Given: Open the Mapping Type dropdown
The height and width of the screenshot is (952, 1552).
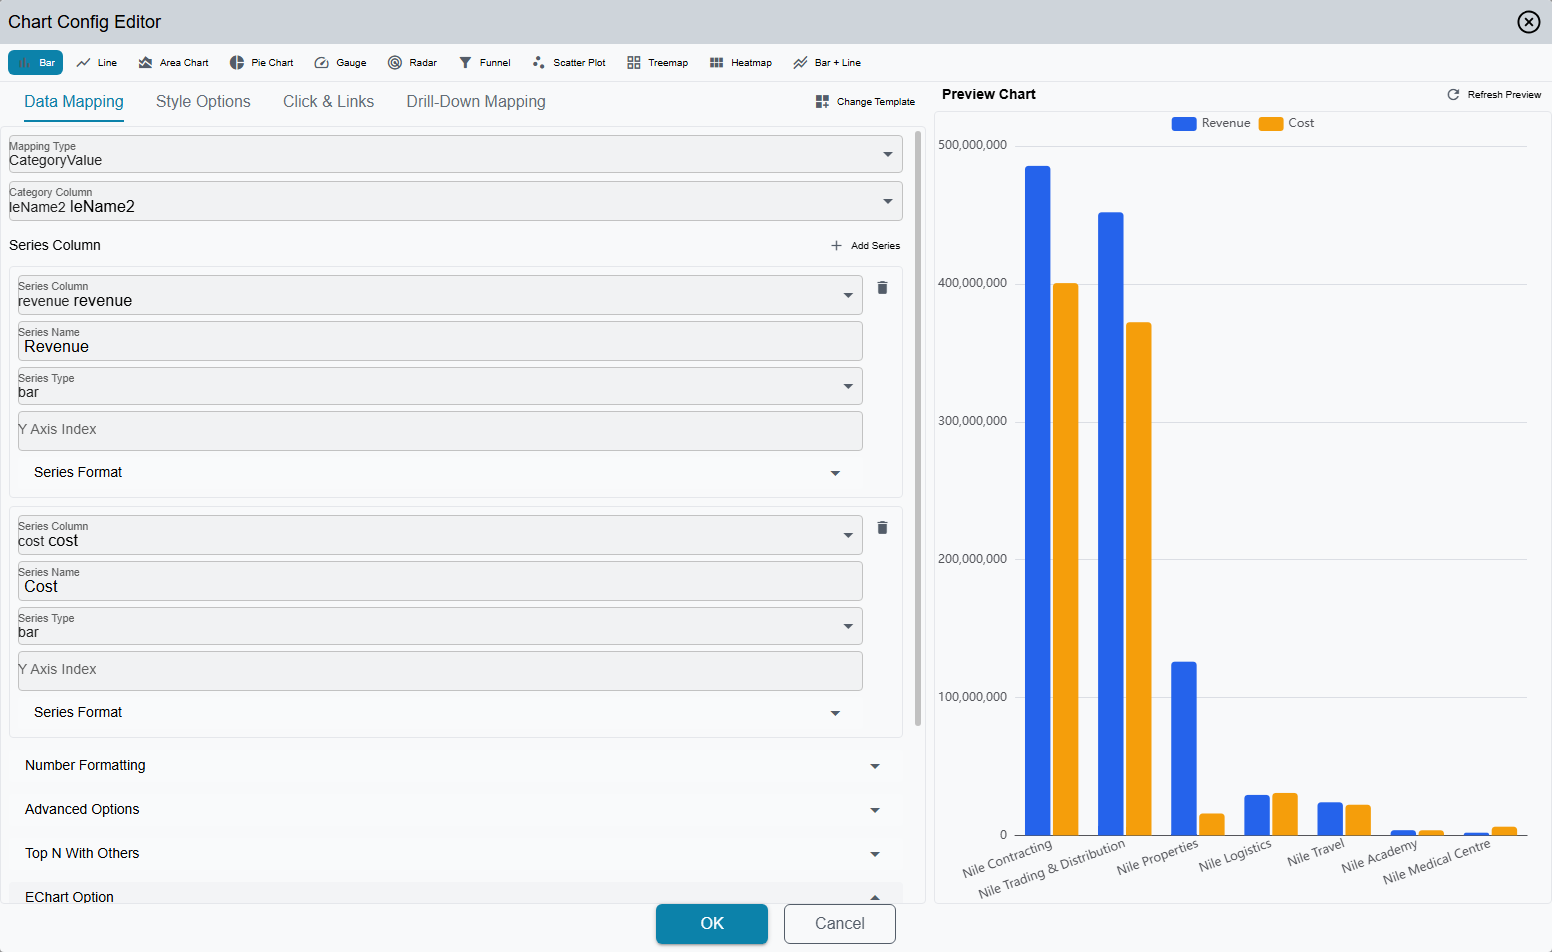Looking at the screenshot, I should pyautogui.click(x=455, y=154).
